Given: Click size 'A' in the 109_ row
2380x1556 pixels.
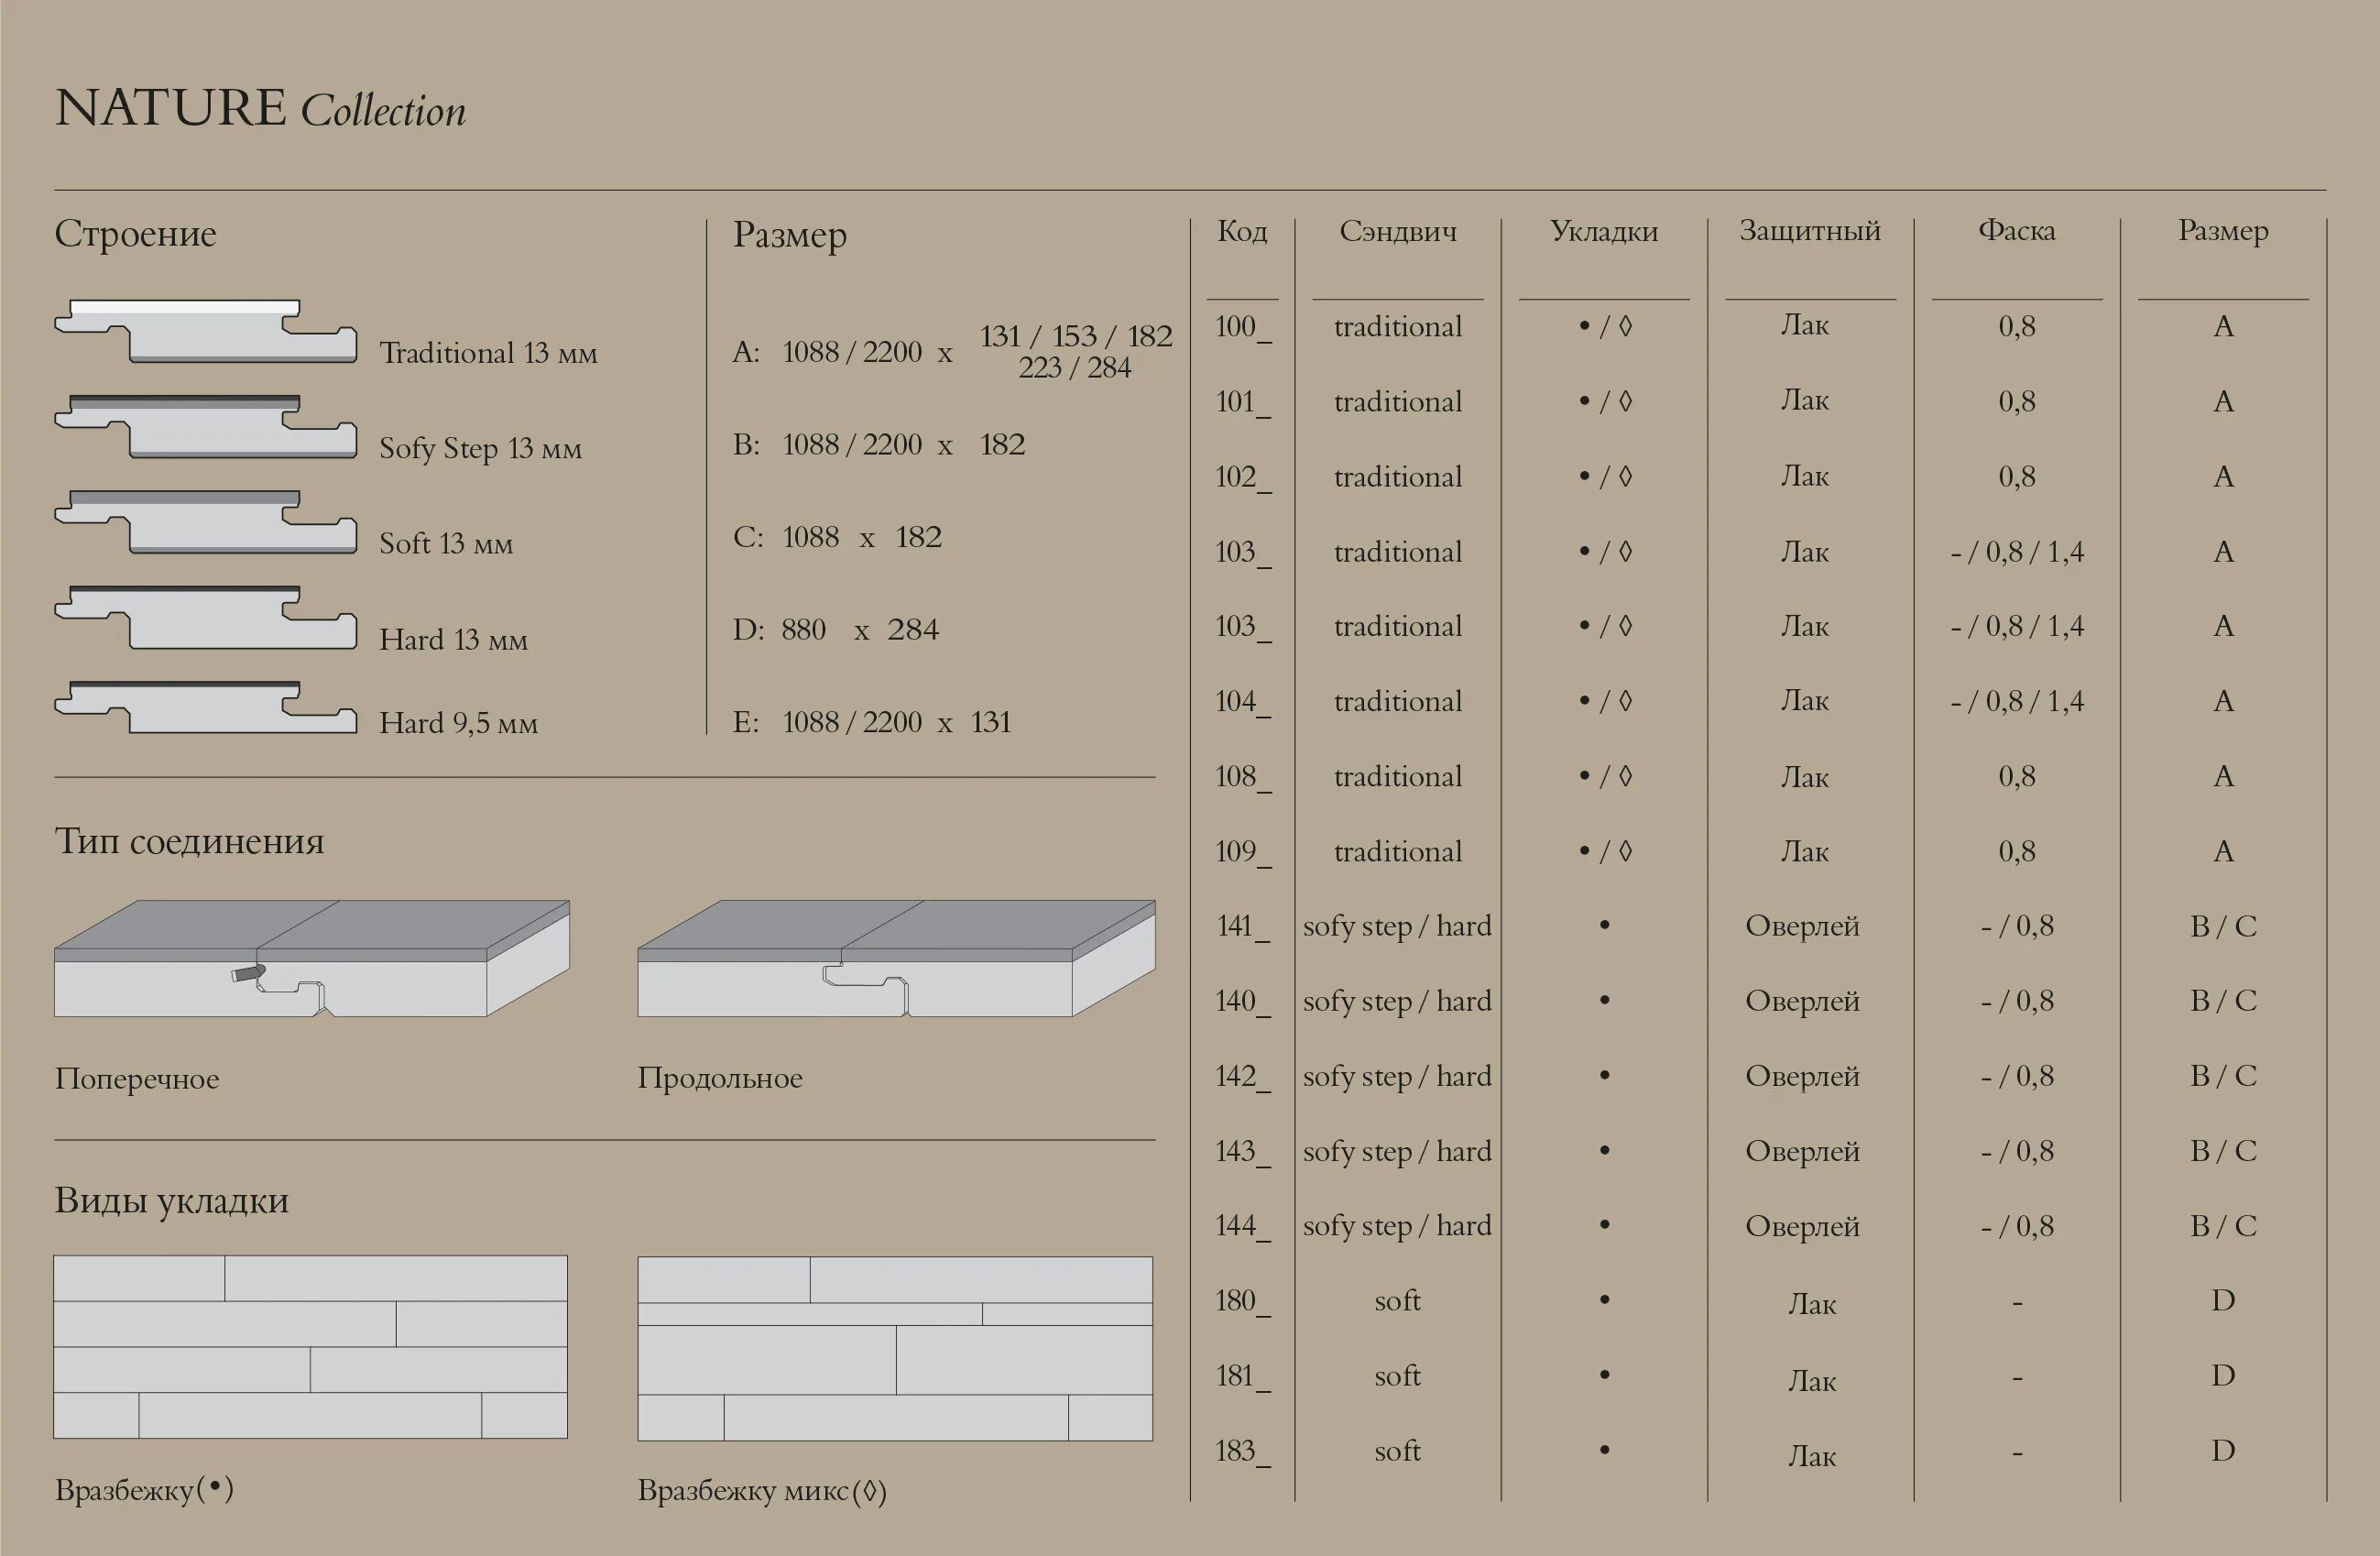Looking at the screenshot, I should pos(2223,852).
